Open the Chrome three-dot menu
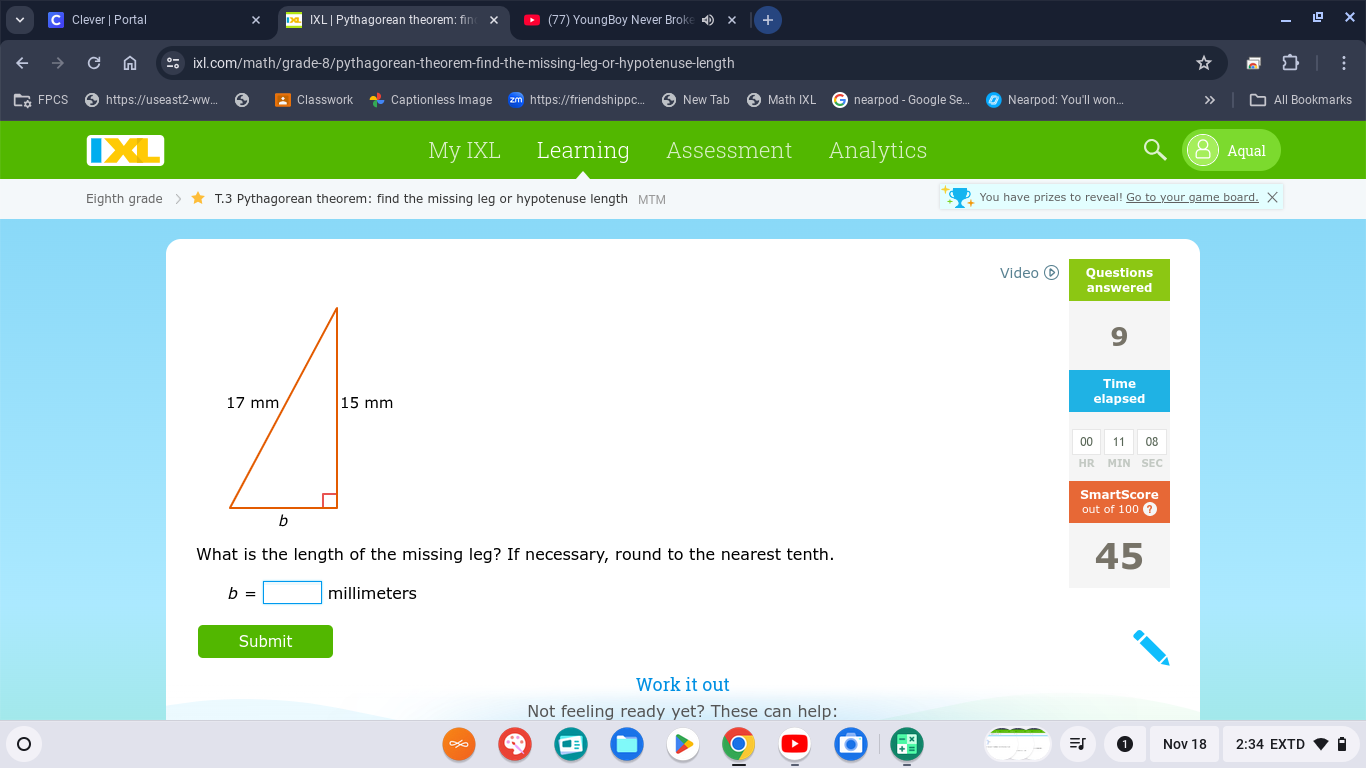Image resolution: width=1366 pixels, height=768 pixels. click(x=1343, y=63)
